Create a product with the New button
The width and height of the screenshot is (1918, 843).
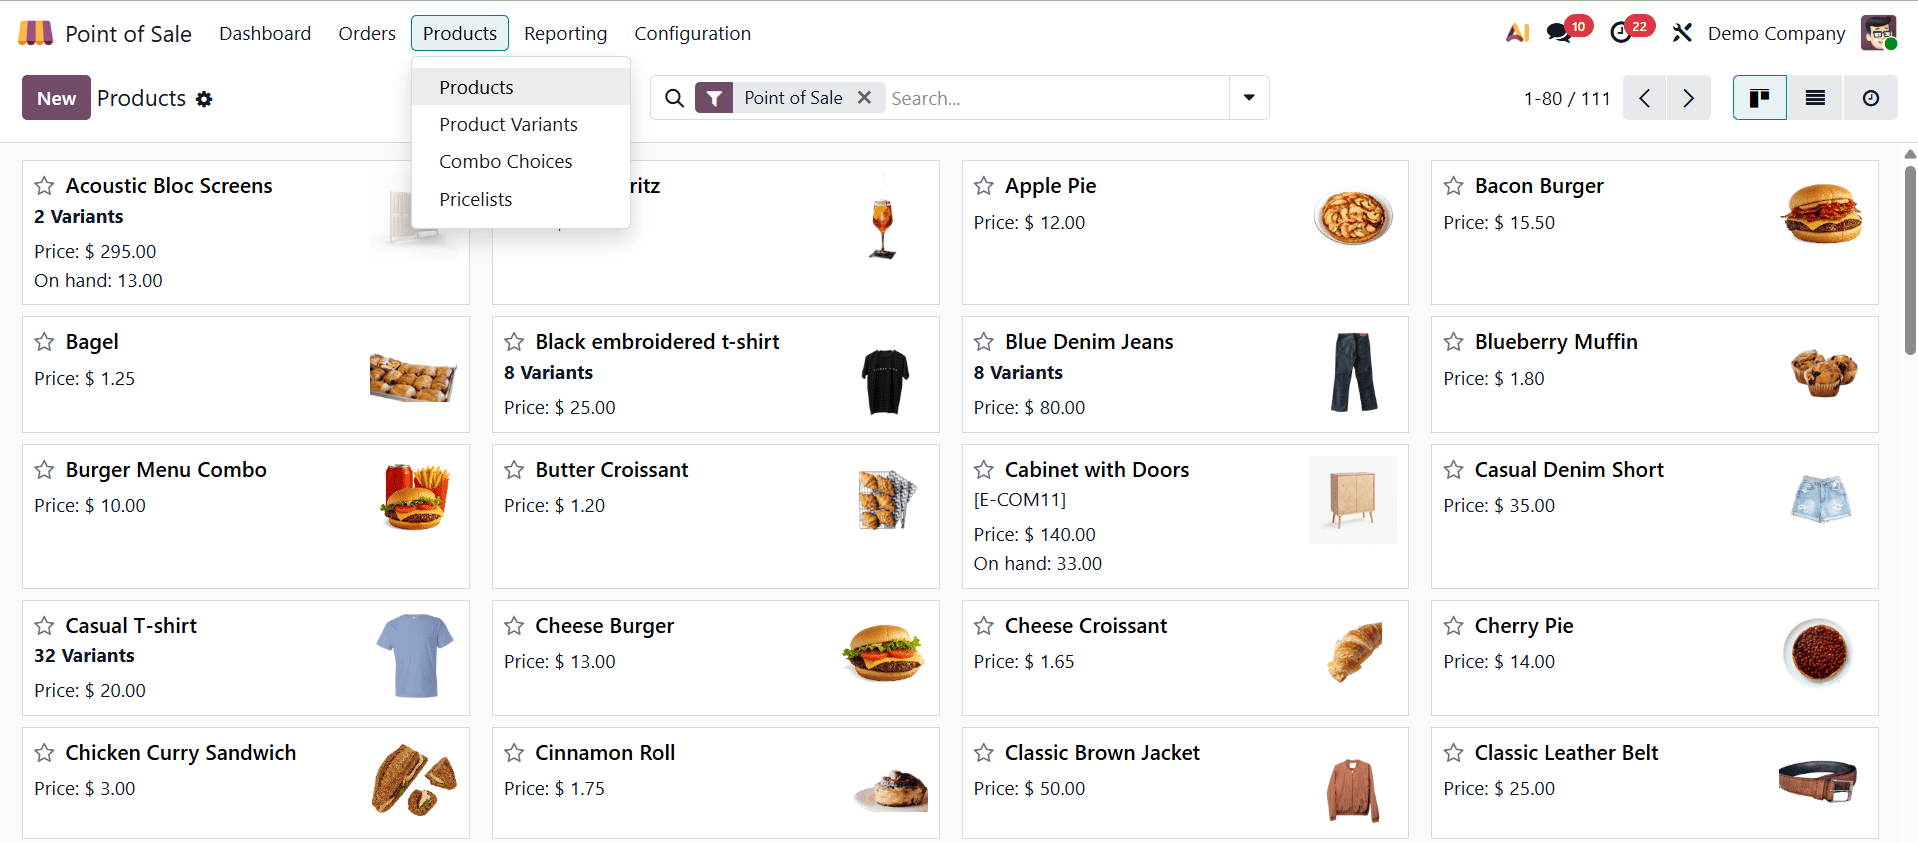click(x=55, y=97)
